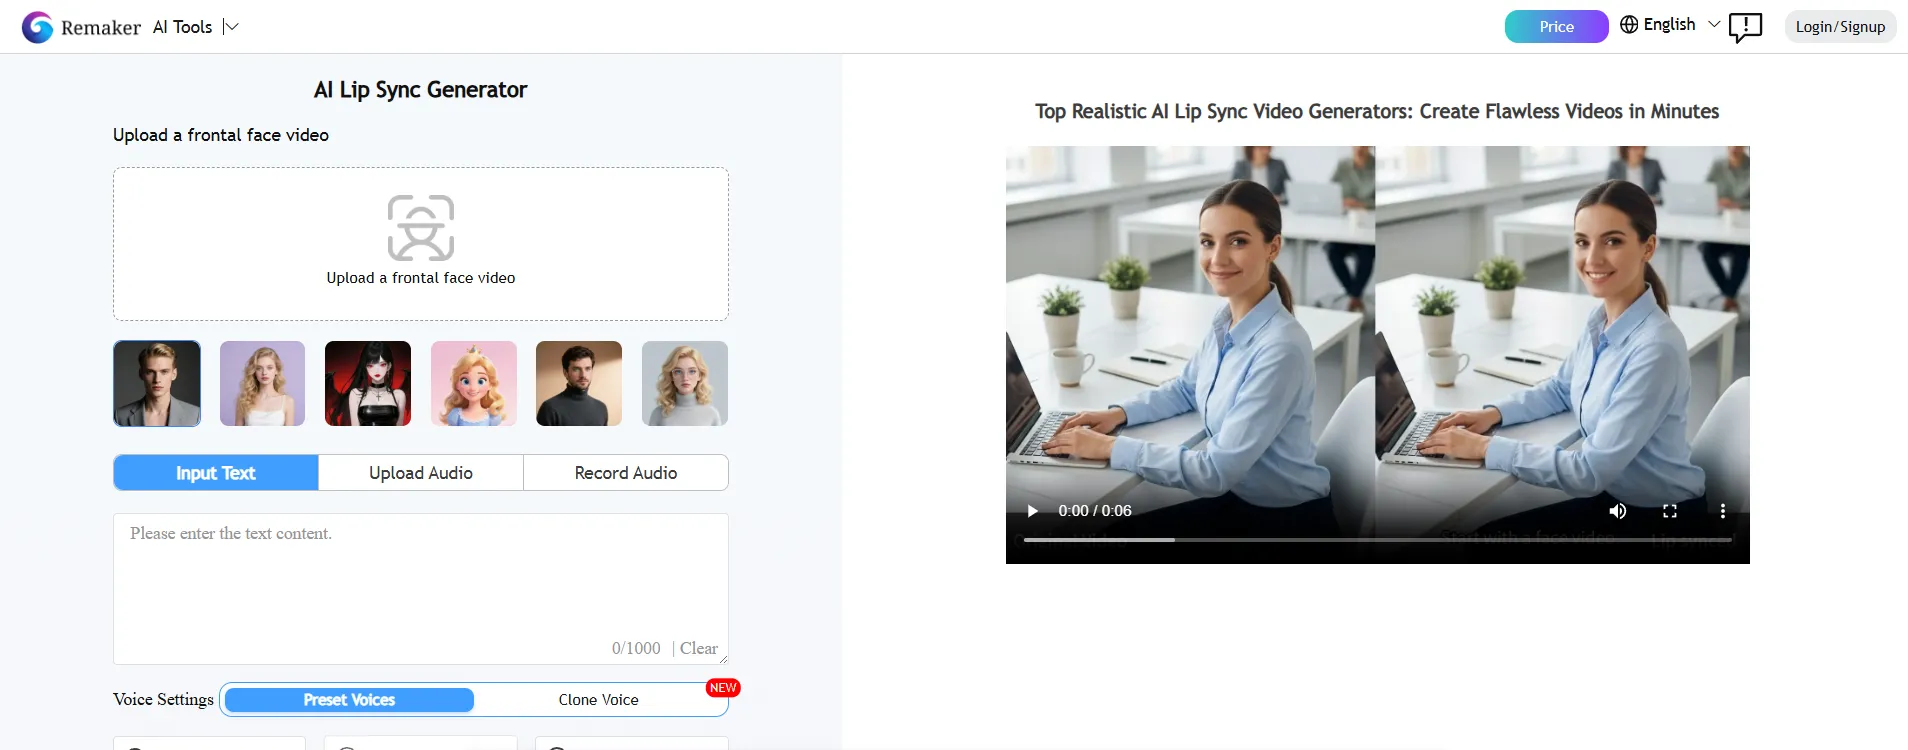Click the Price button
1908x750 pixels.
click(1556, 27)
